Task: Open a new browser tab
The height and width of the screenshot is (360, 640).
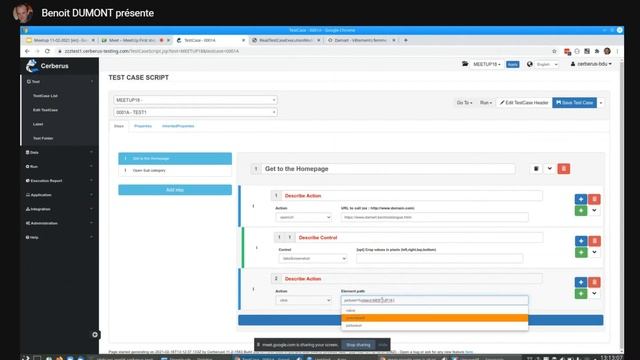Action: [406, 40]
